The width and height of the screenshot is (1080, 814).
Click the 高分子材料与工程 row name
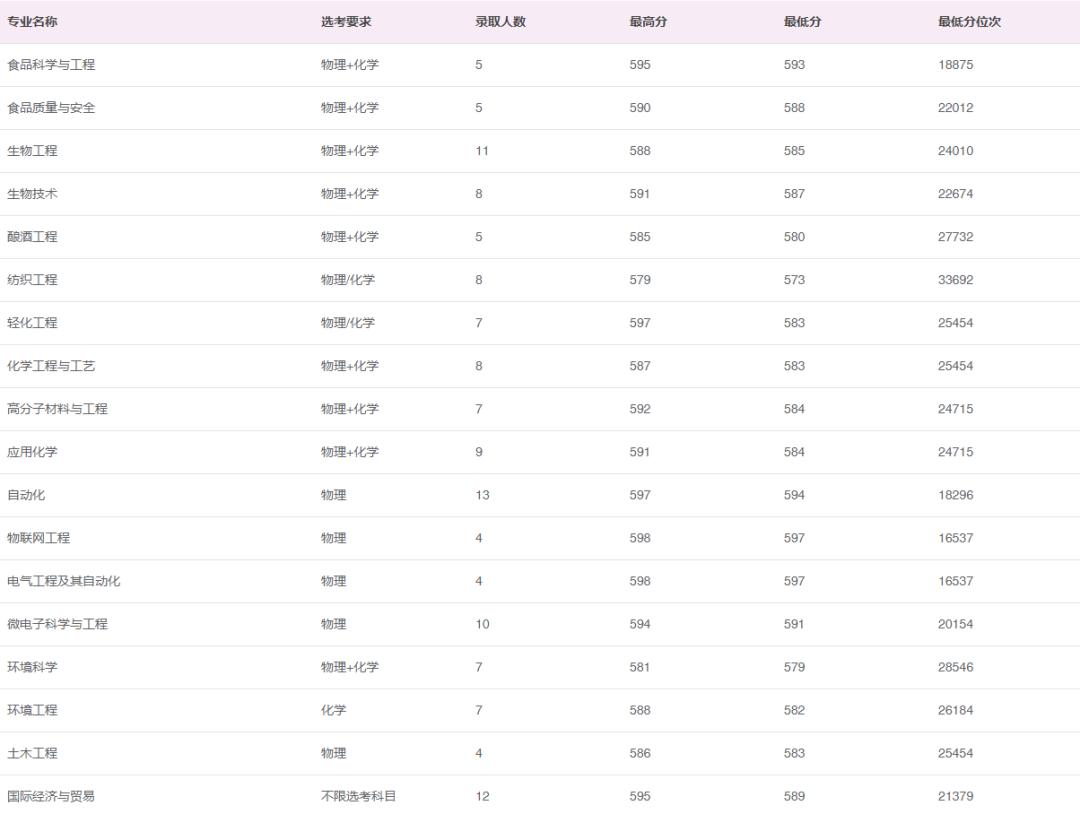(57, 409)
